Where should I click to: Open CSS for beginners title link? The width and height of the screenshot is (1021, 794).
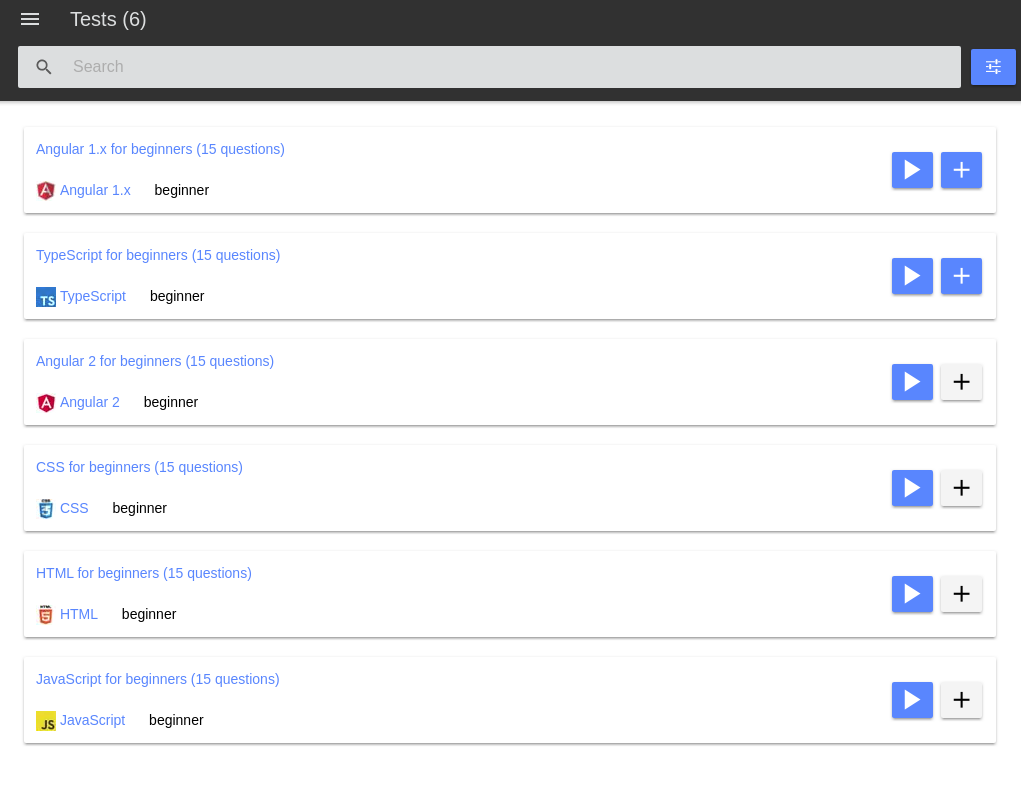click(139, 468)
